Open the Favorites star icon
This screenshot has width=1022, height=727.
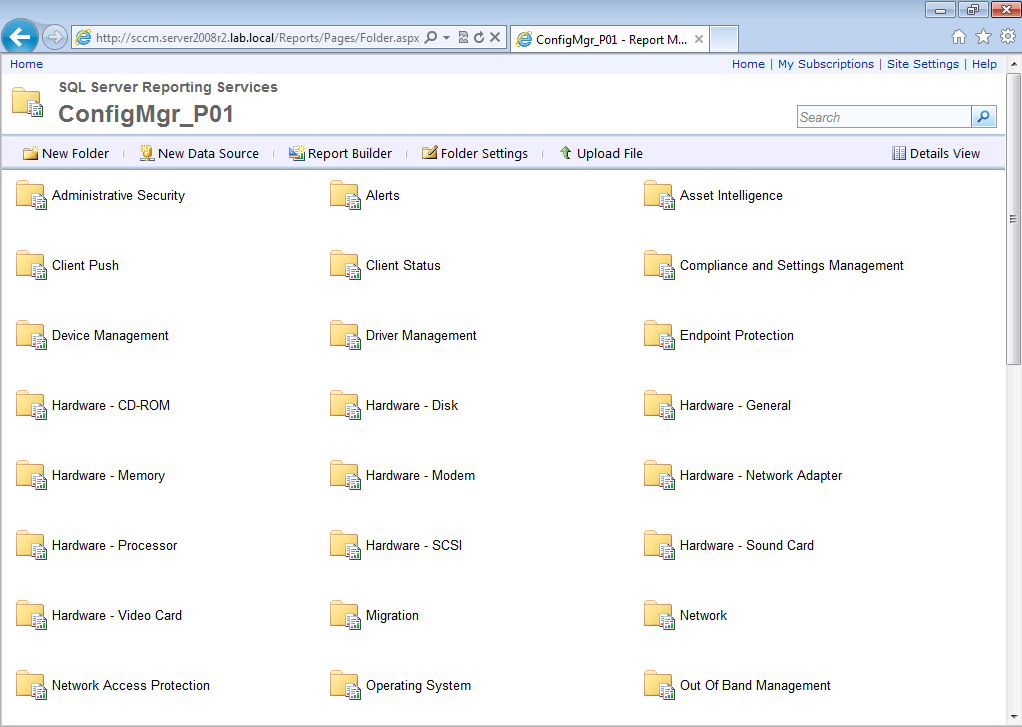pyautogui.click(x=984, y=37)
